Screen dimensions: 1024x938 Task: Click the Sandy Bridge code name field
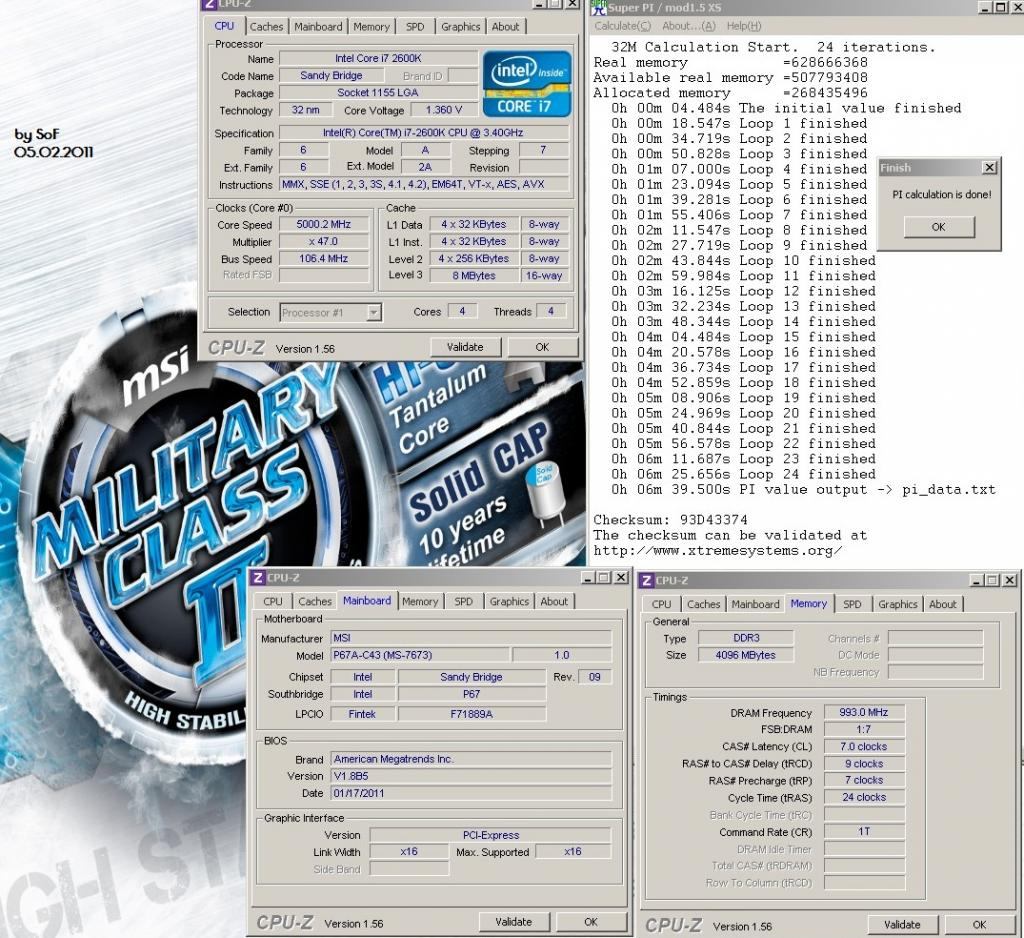pos(331,75)
